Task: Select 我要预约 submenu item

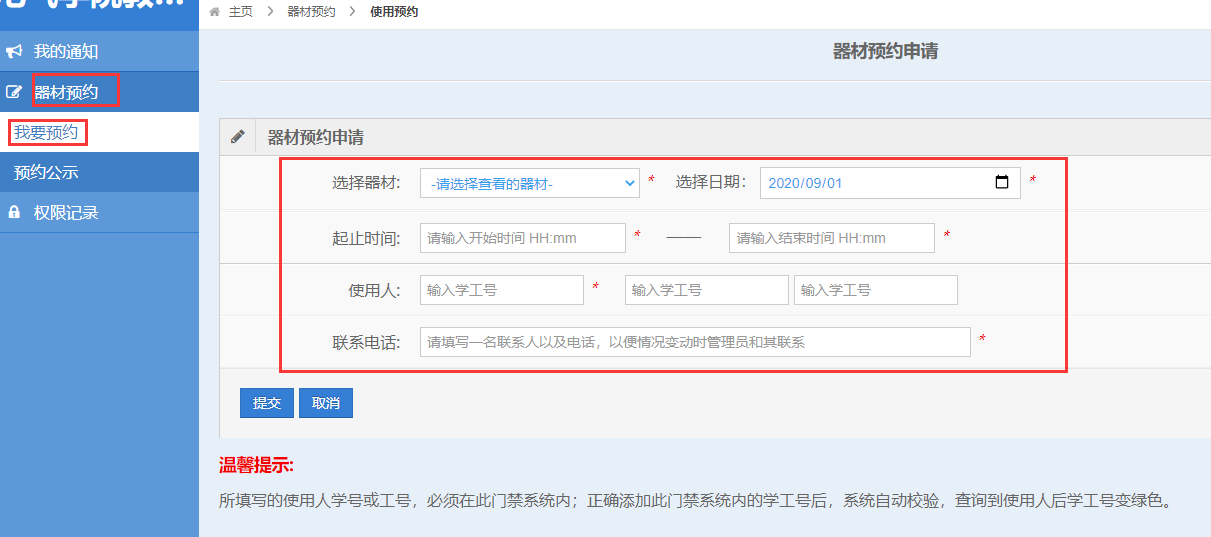Action: (46, 132)
